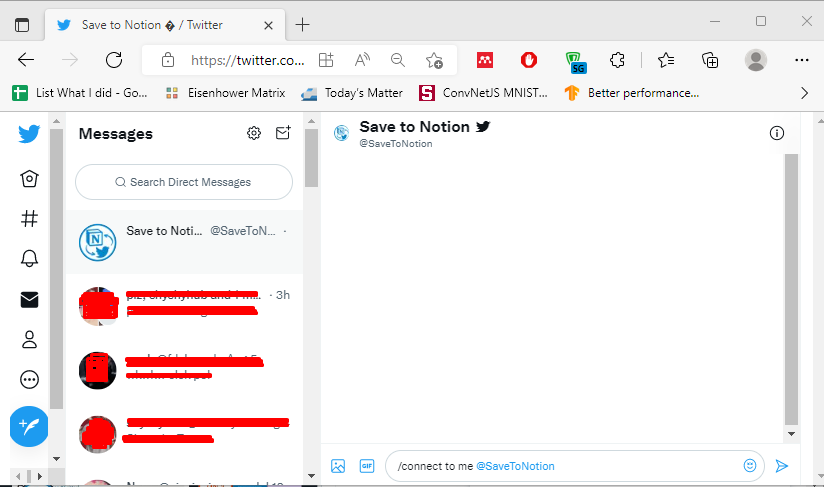Open List What I did bookmark
Screen dimensions: 824x487
coord(80,93)
